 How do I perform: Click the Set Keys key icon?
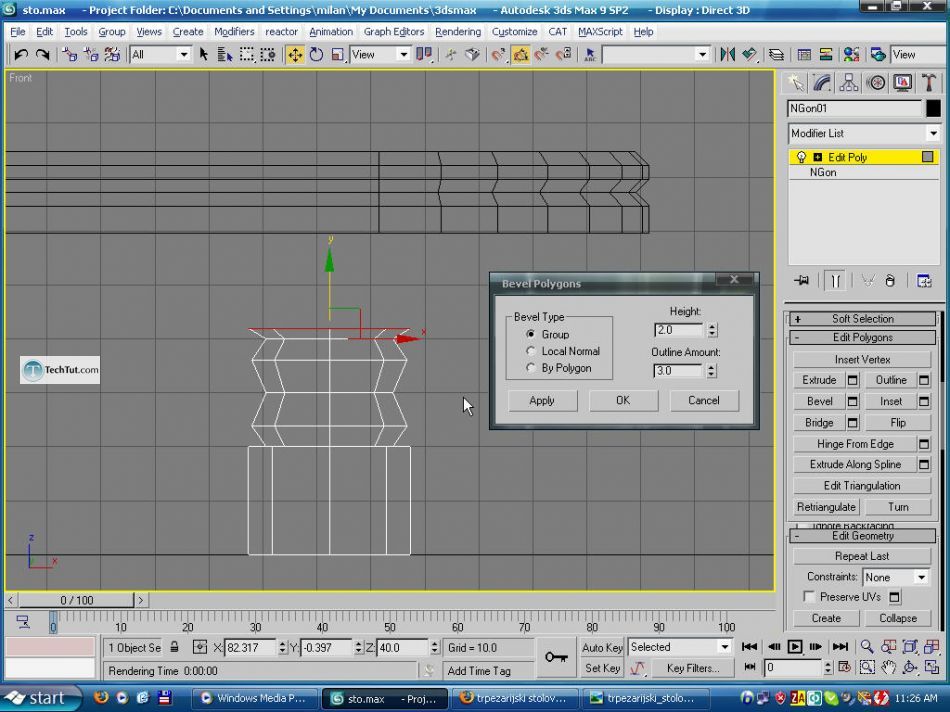point(556,657)
